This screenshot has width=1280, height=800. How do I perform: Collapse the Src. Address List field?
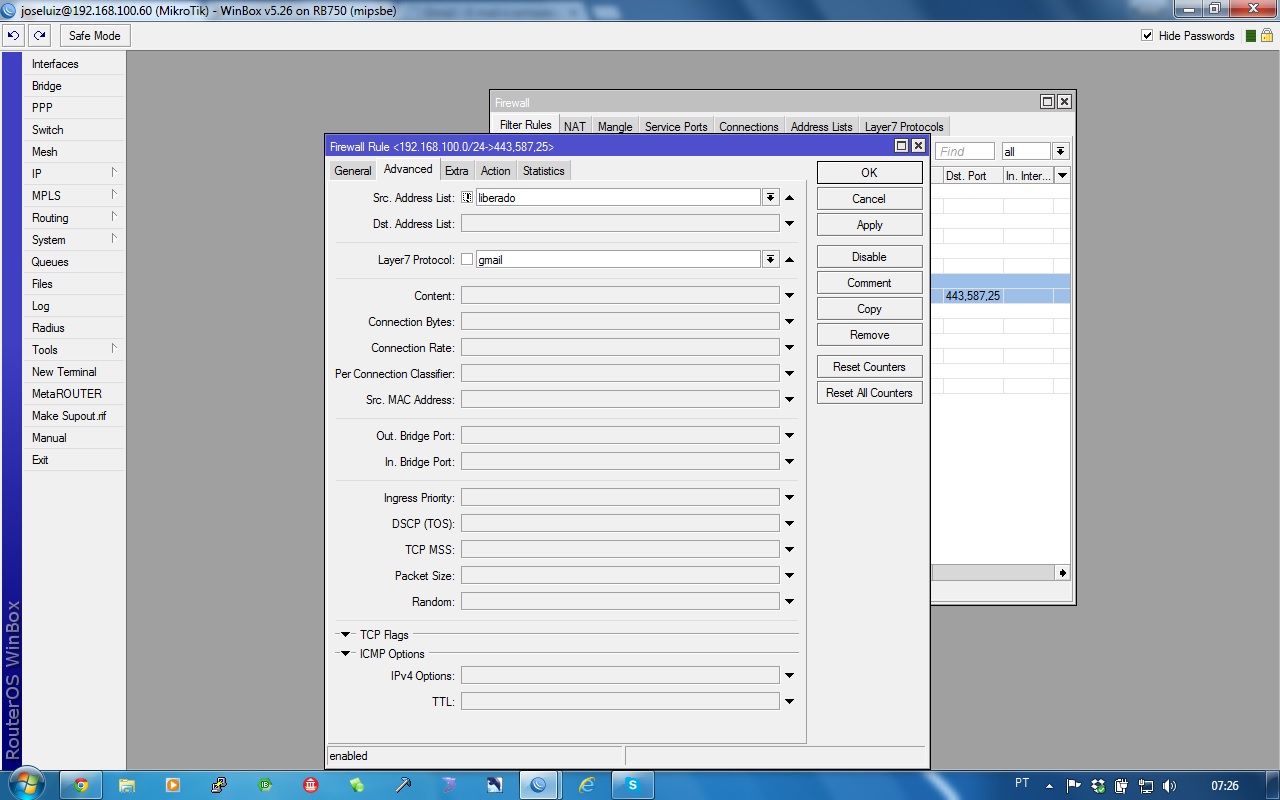789,198
